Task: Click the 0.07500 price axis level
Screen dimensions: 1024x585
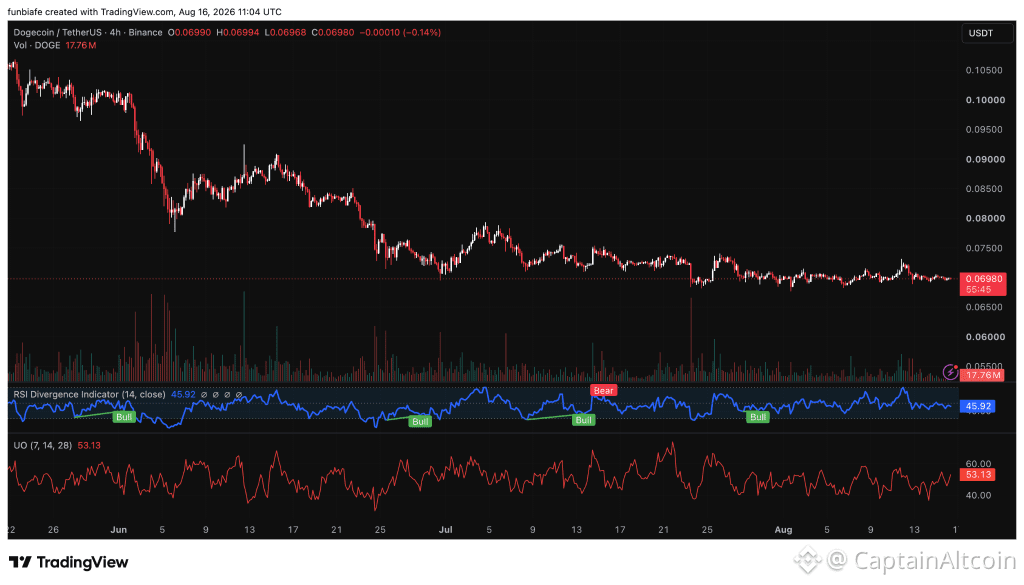Action: (x=984, y=248)
